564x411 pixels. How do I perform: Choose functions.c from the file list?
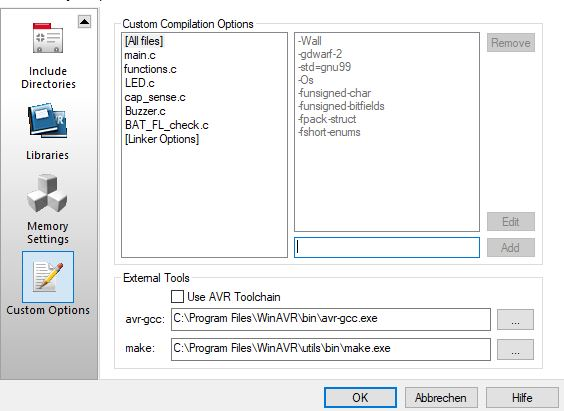click(x=150, y=69)
